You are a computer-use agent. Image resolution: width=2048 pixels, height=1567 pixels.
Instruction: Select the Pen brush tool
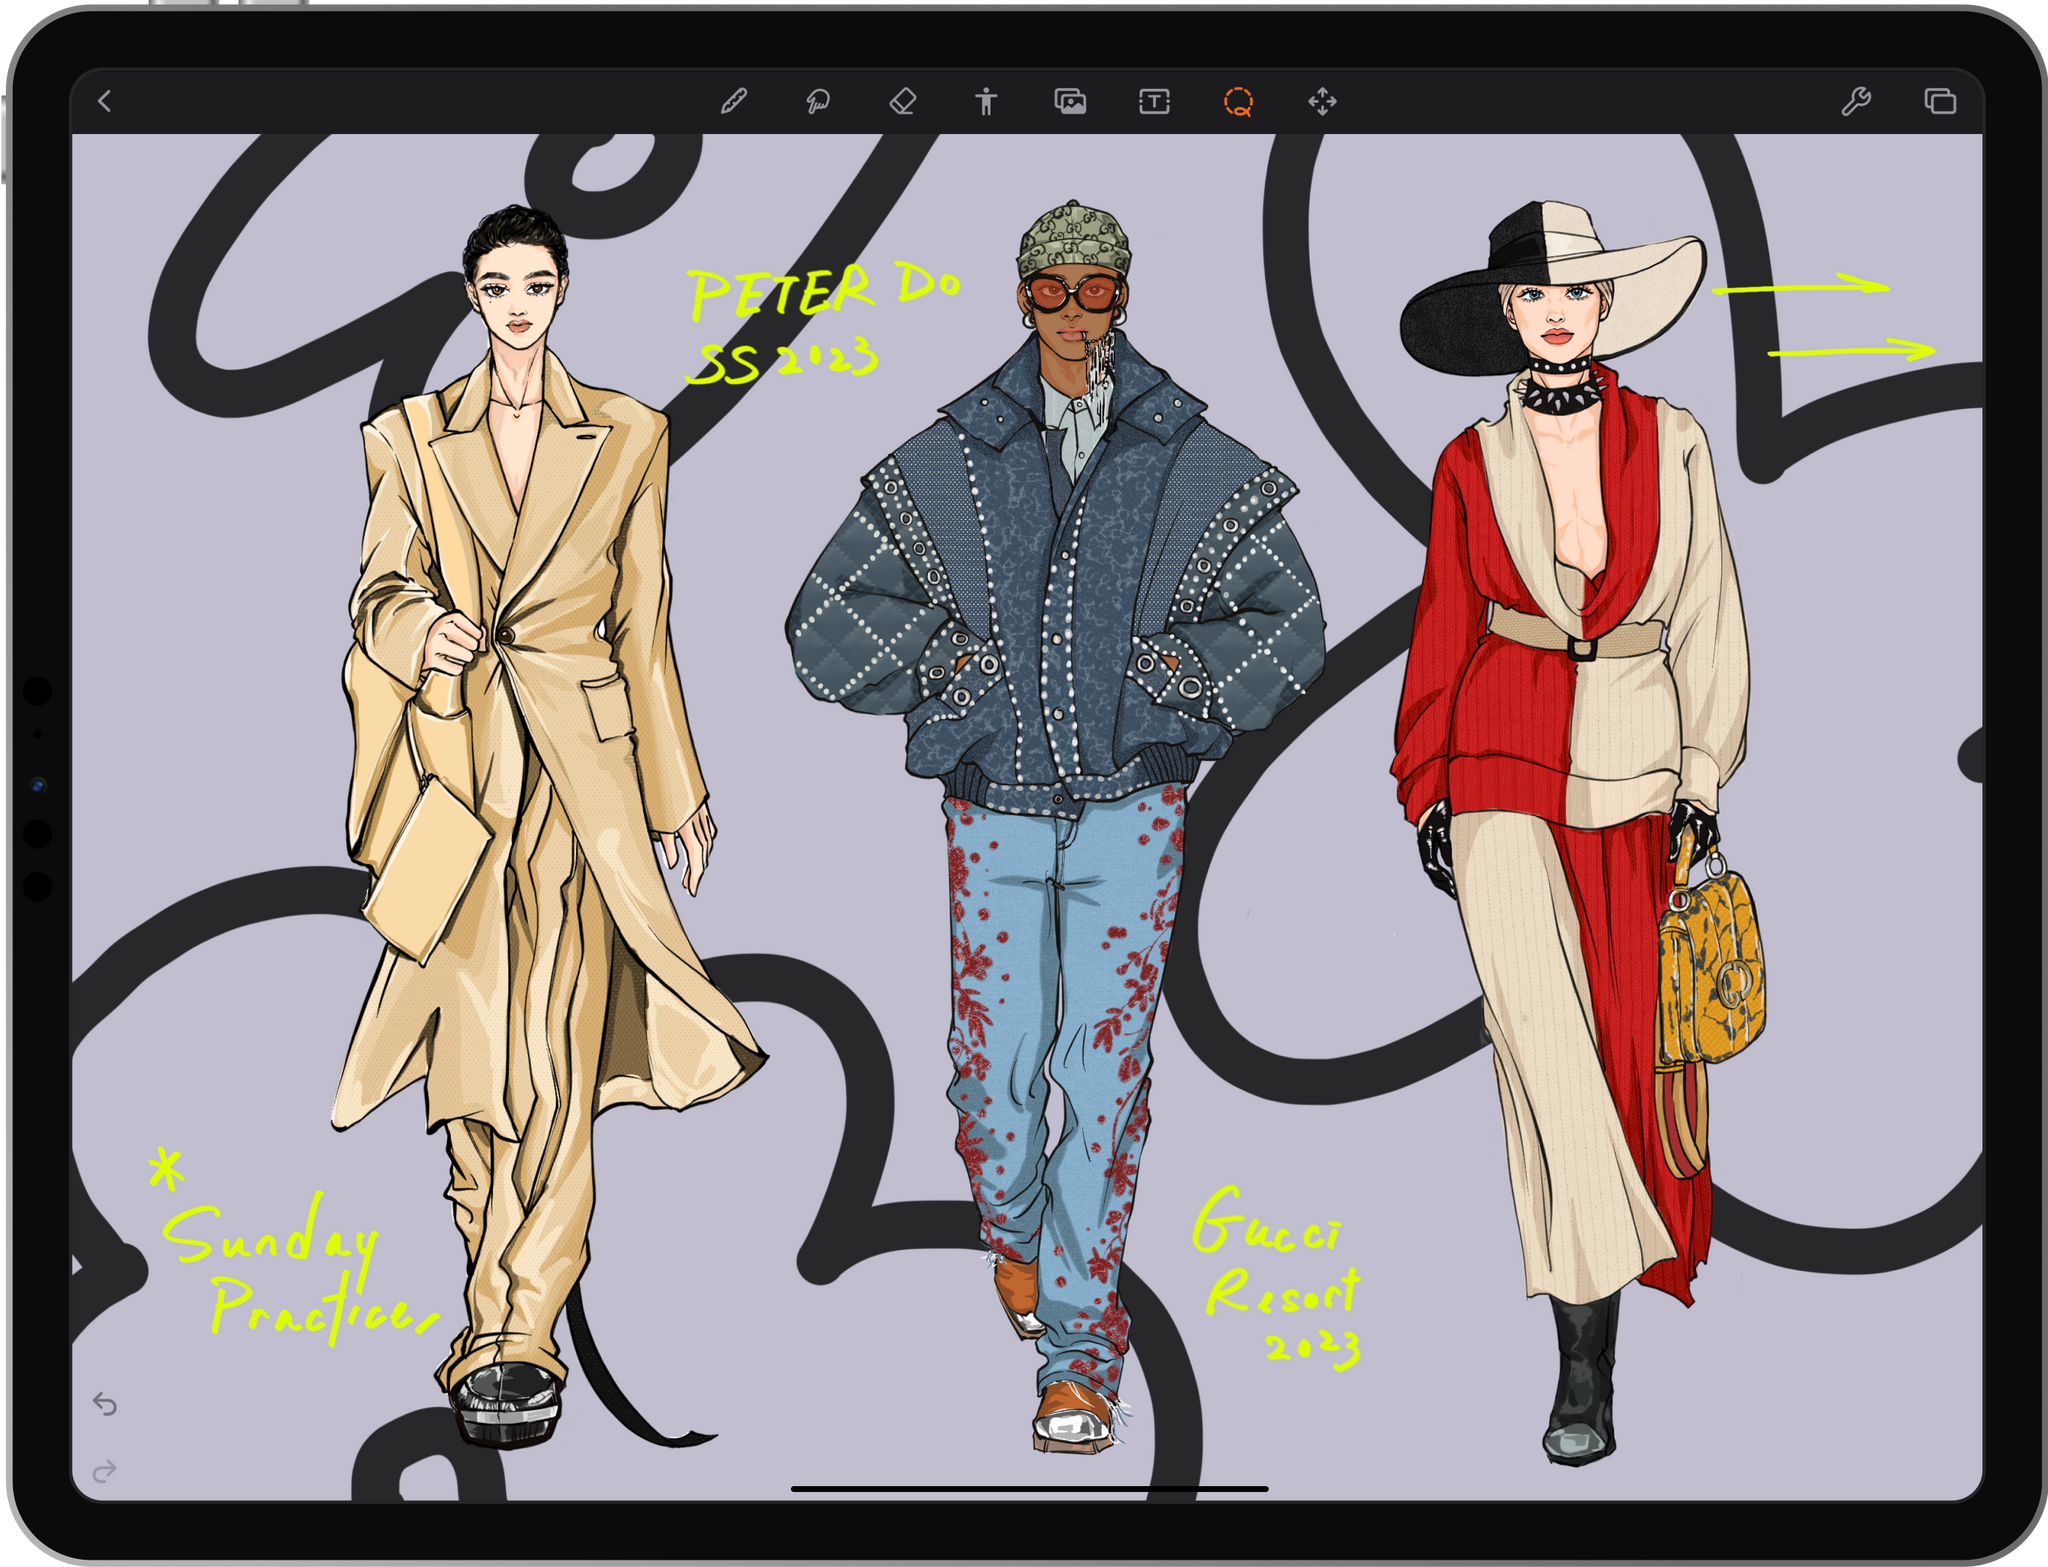[734, 101]
